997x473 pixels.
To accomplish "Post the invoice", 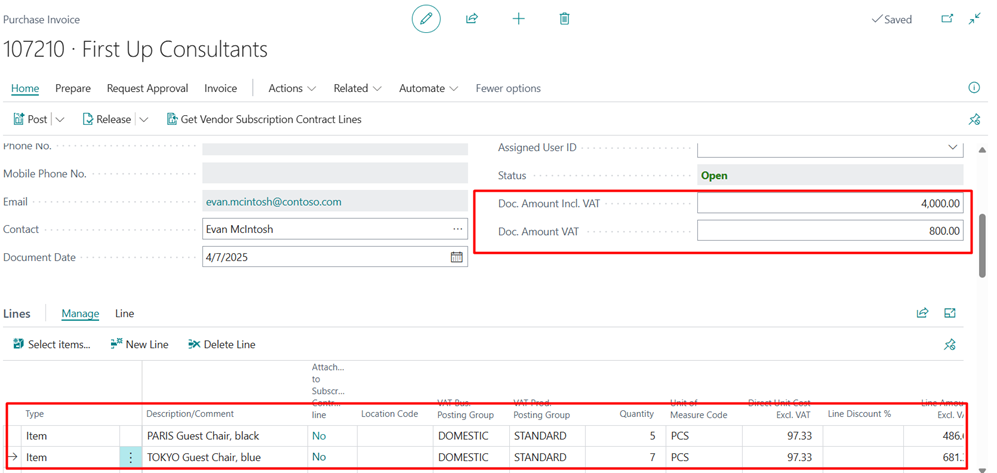I will tap(31, 120).
